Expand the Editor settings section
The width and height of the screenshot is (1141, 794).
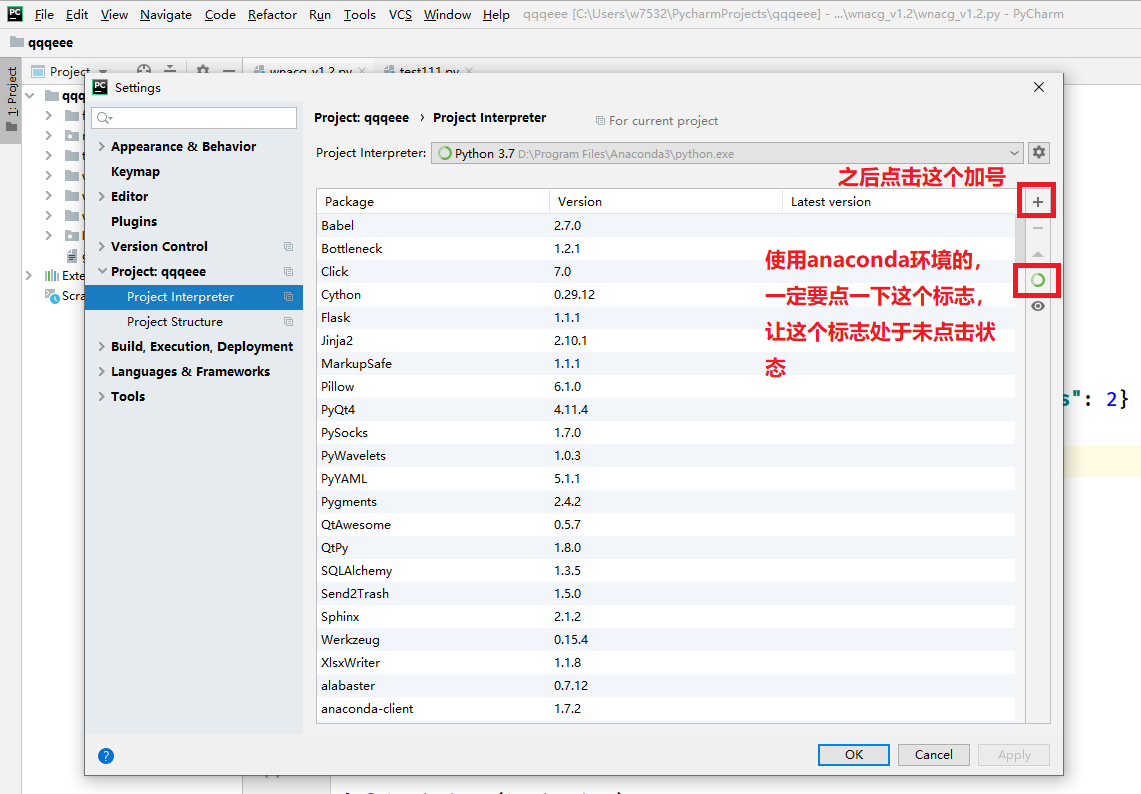(x=102, y=196)
